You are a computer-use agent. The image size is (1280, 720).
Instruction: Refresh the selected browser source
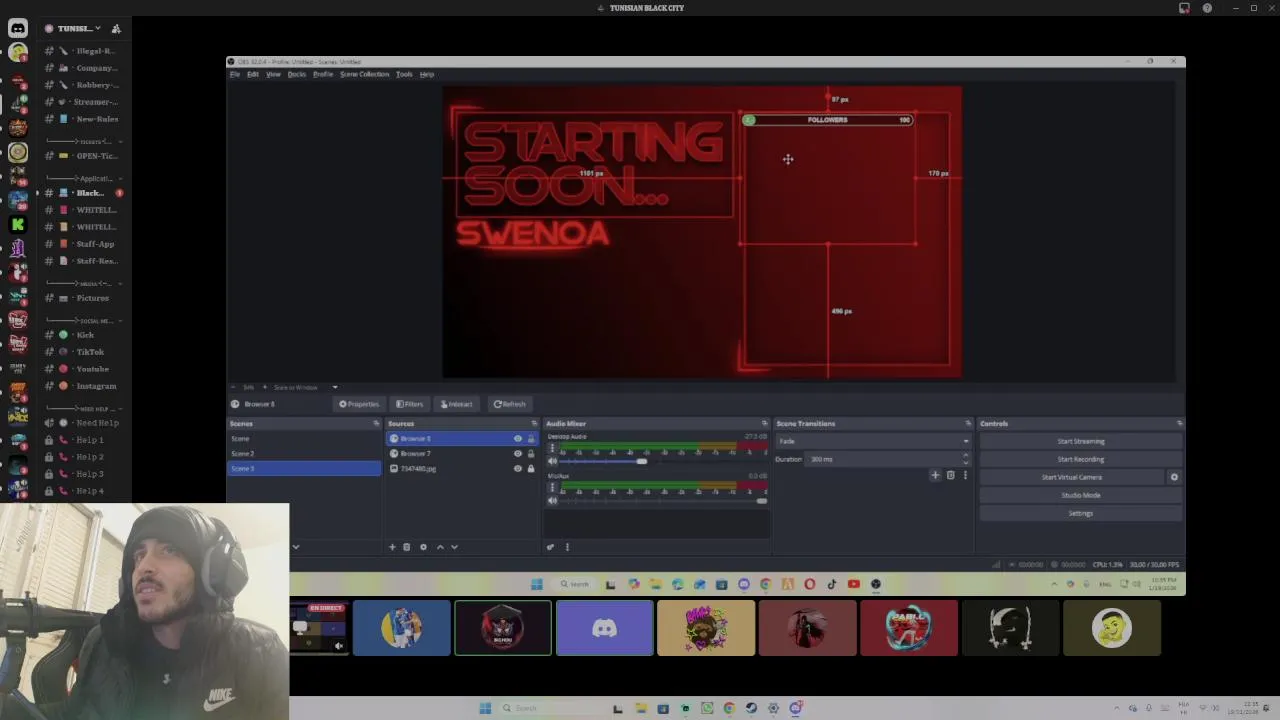(x=509, y=404)
